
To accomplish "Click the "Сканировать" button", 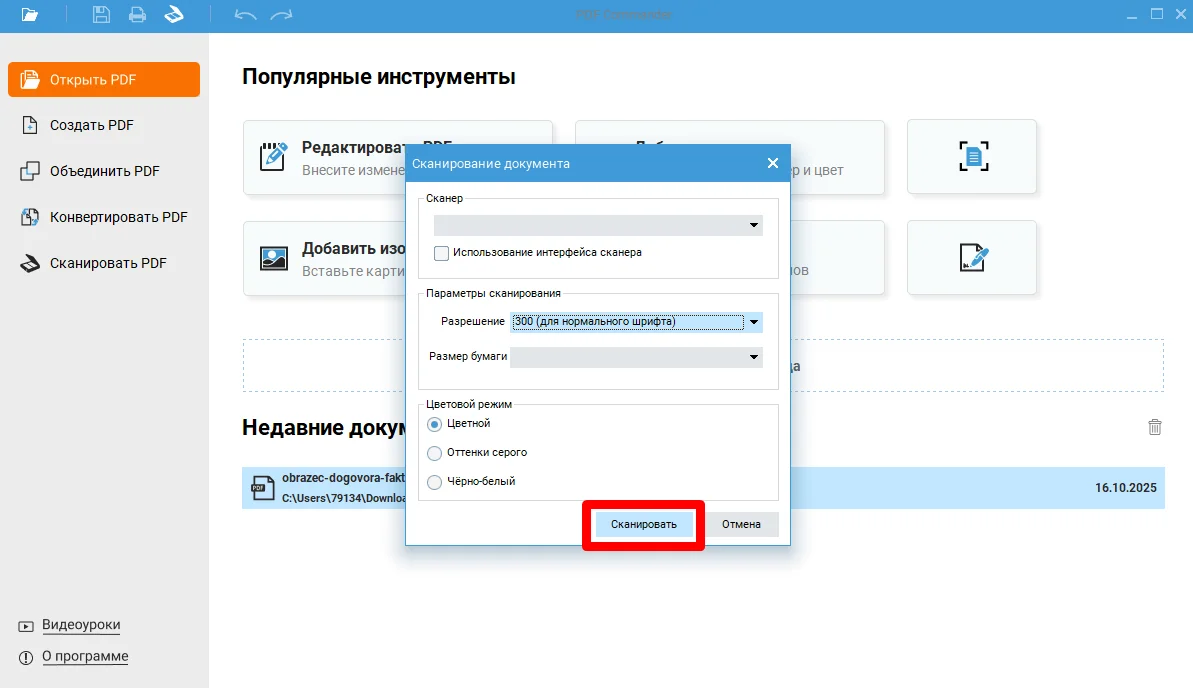I will pyautogui.click(x=644, y=524).
